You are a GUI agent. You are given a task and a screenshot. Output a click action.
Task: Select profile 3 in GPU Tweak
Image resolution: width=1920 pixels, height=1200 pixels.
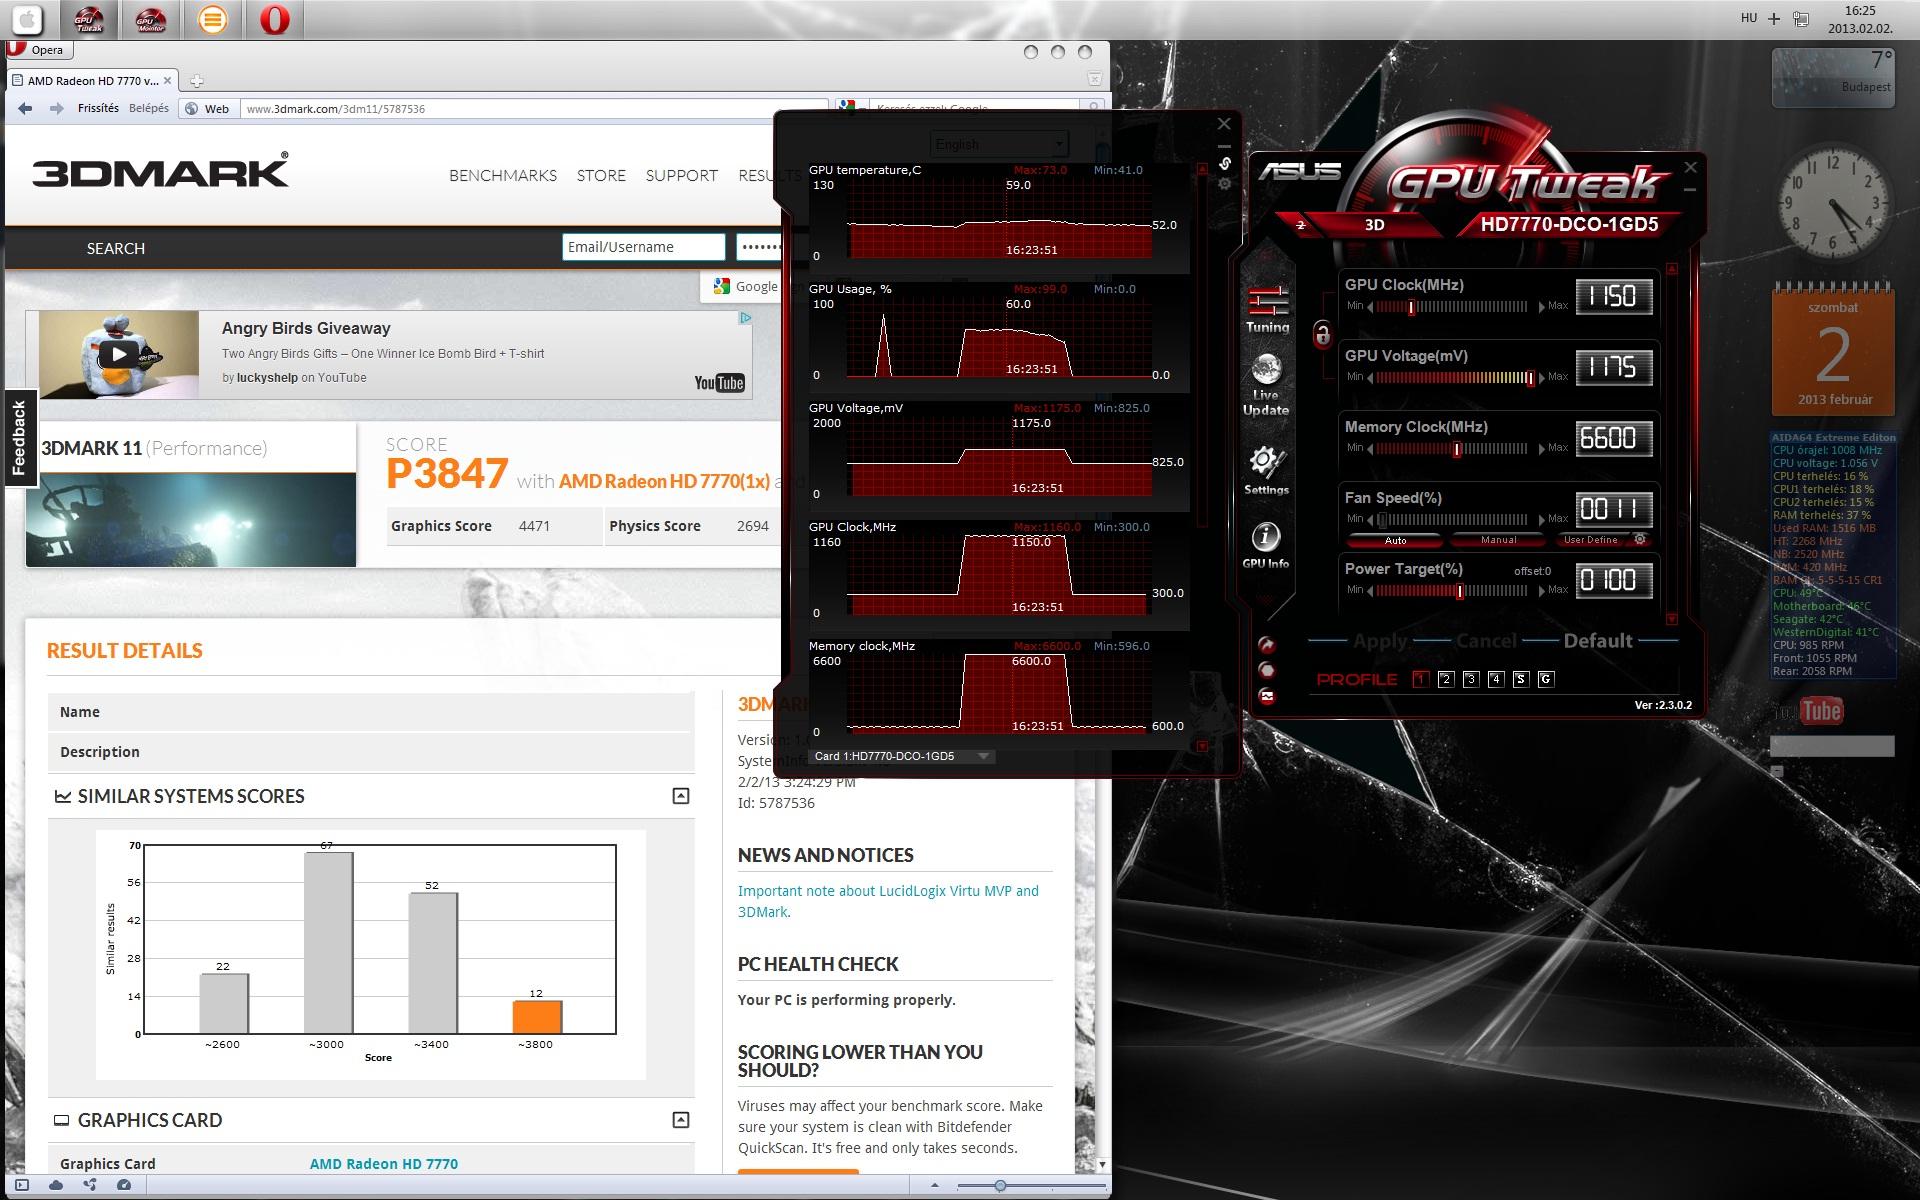[1470, 679]
